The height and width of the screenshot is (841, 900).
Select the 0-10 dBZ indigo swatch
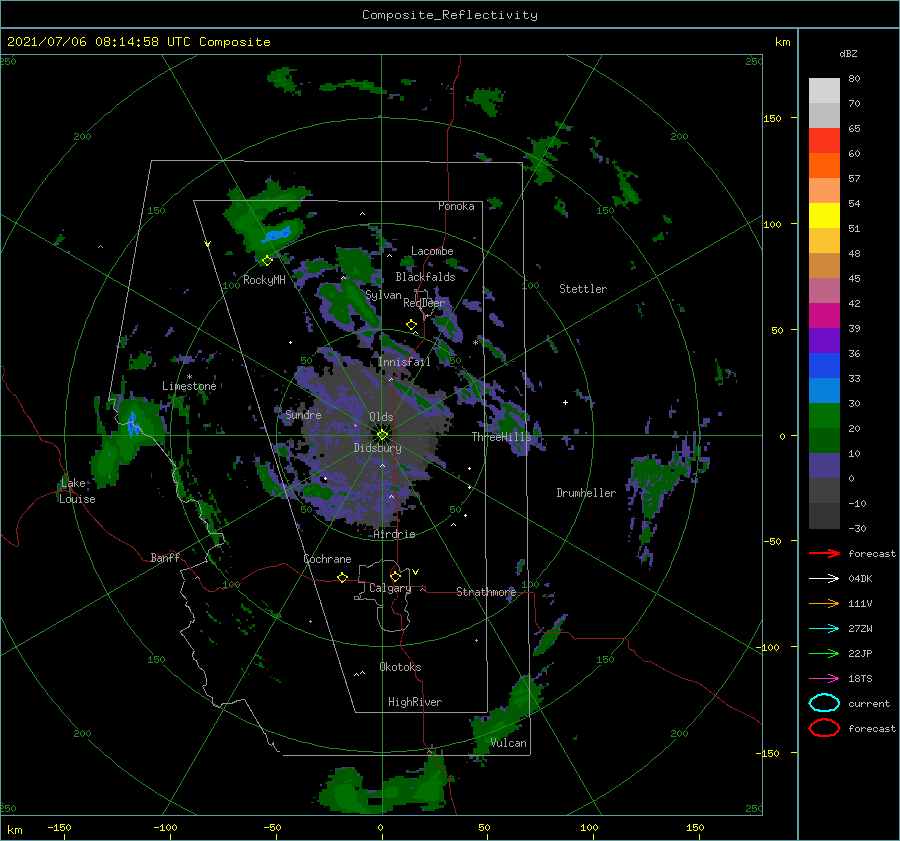(824, 466)
